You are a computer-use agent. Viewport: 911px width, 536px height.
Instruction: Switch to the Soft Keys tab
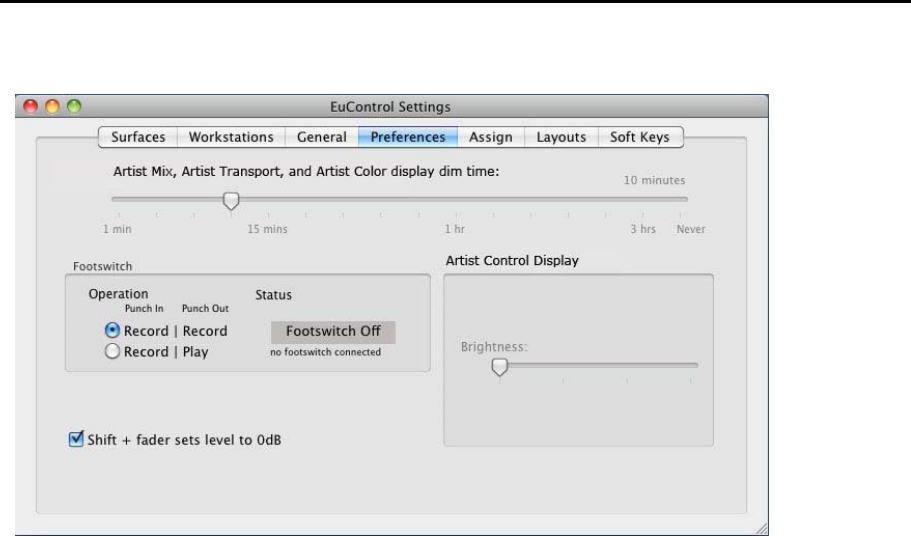(640, 137)
